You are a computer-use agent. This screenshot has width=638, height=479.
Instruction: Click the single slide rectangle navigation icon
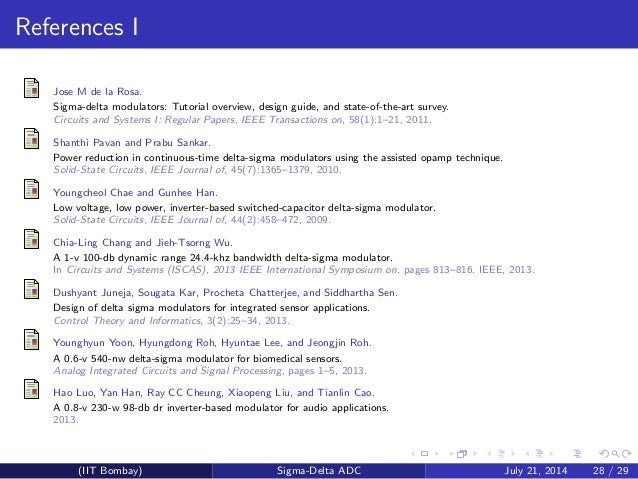(424, 453)
